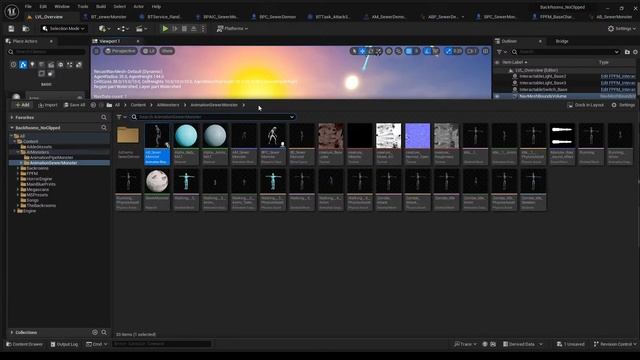Viewport: 640px width, 360px height.
Task: Select the Lights category in Place Actors
Action: [x=32, y=64]
